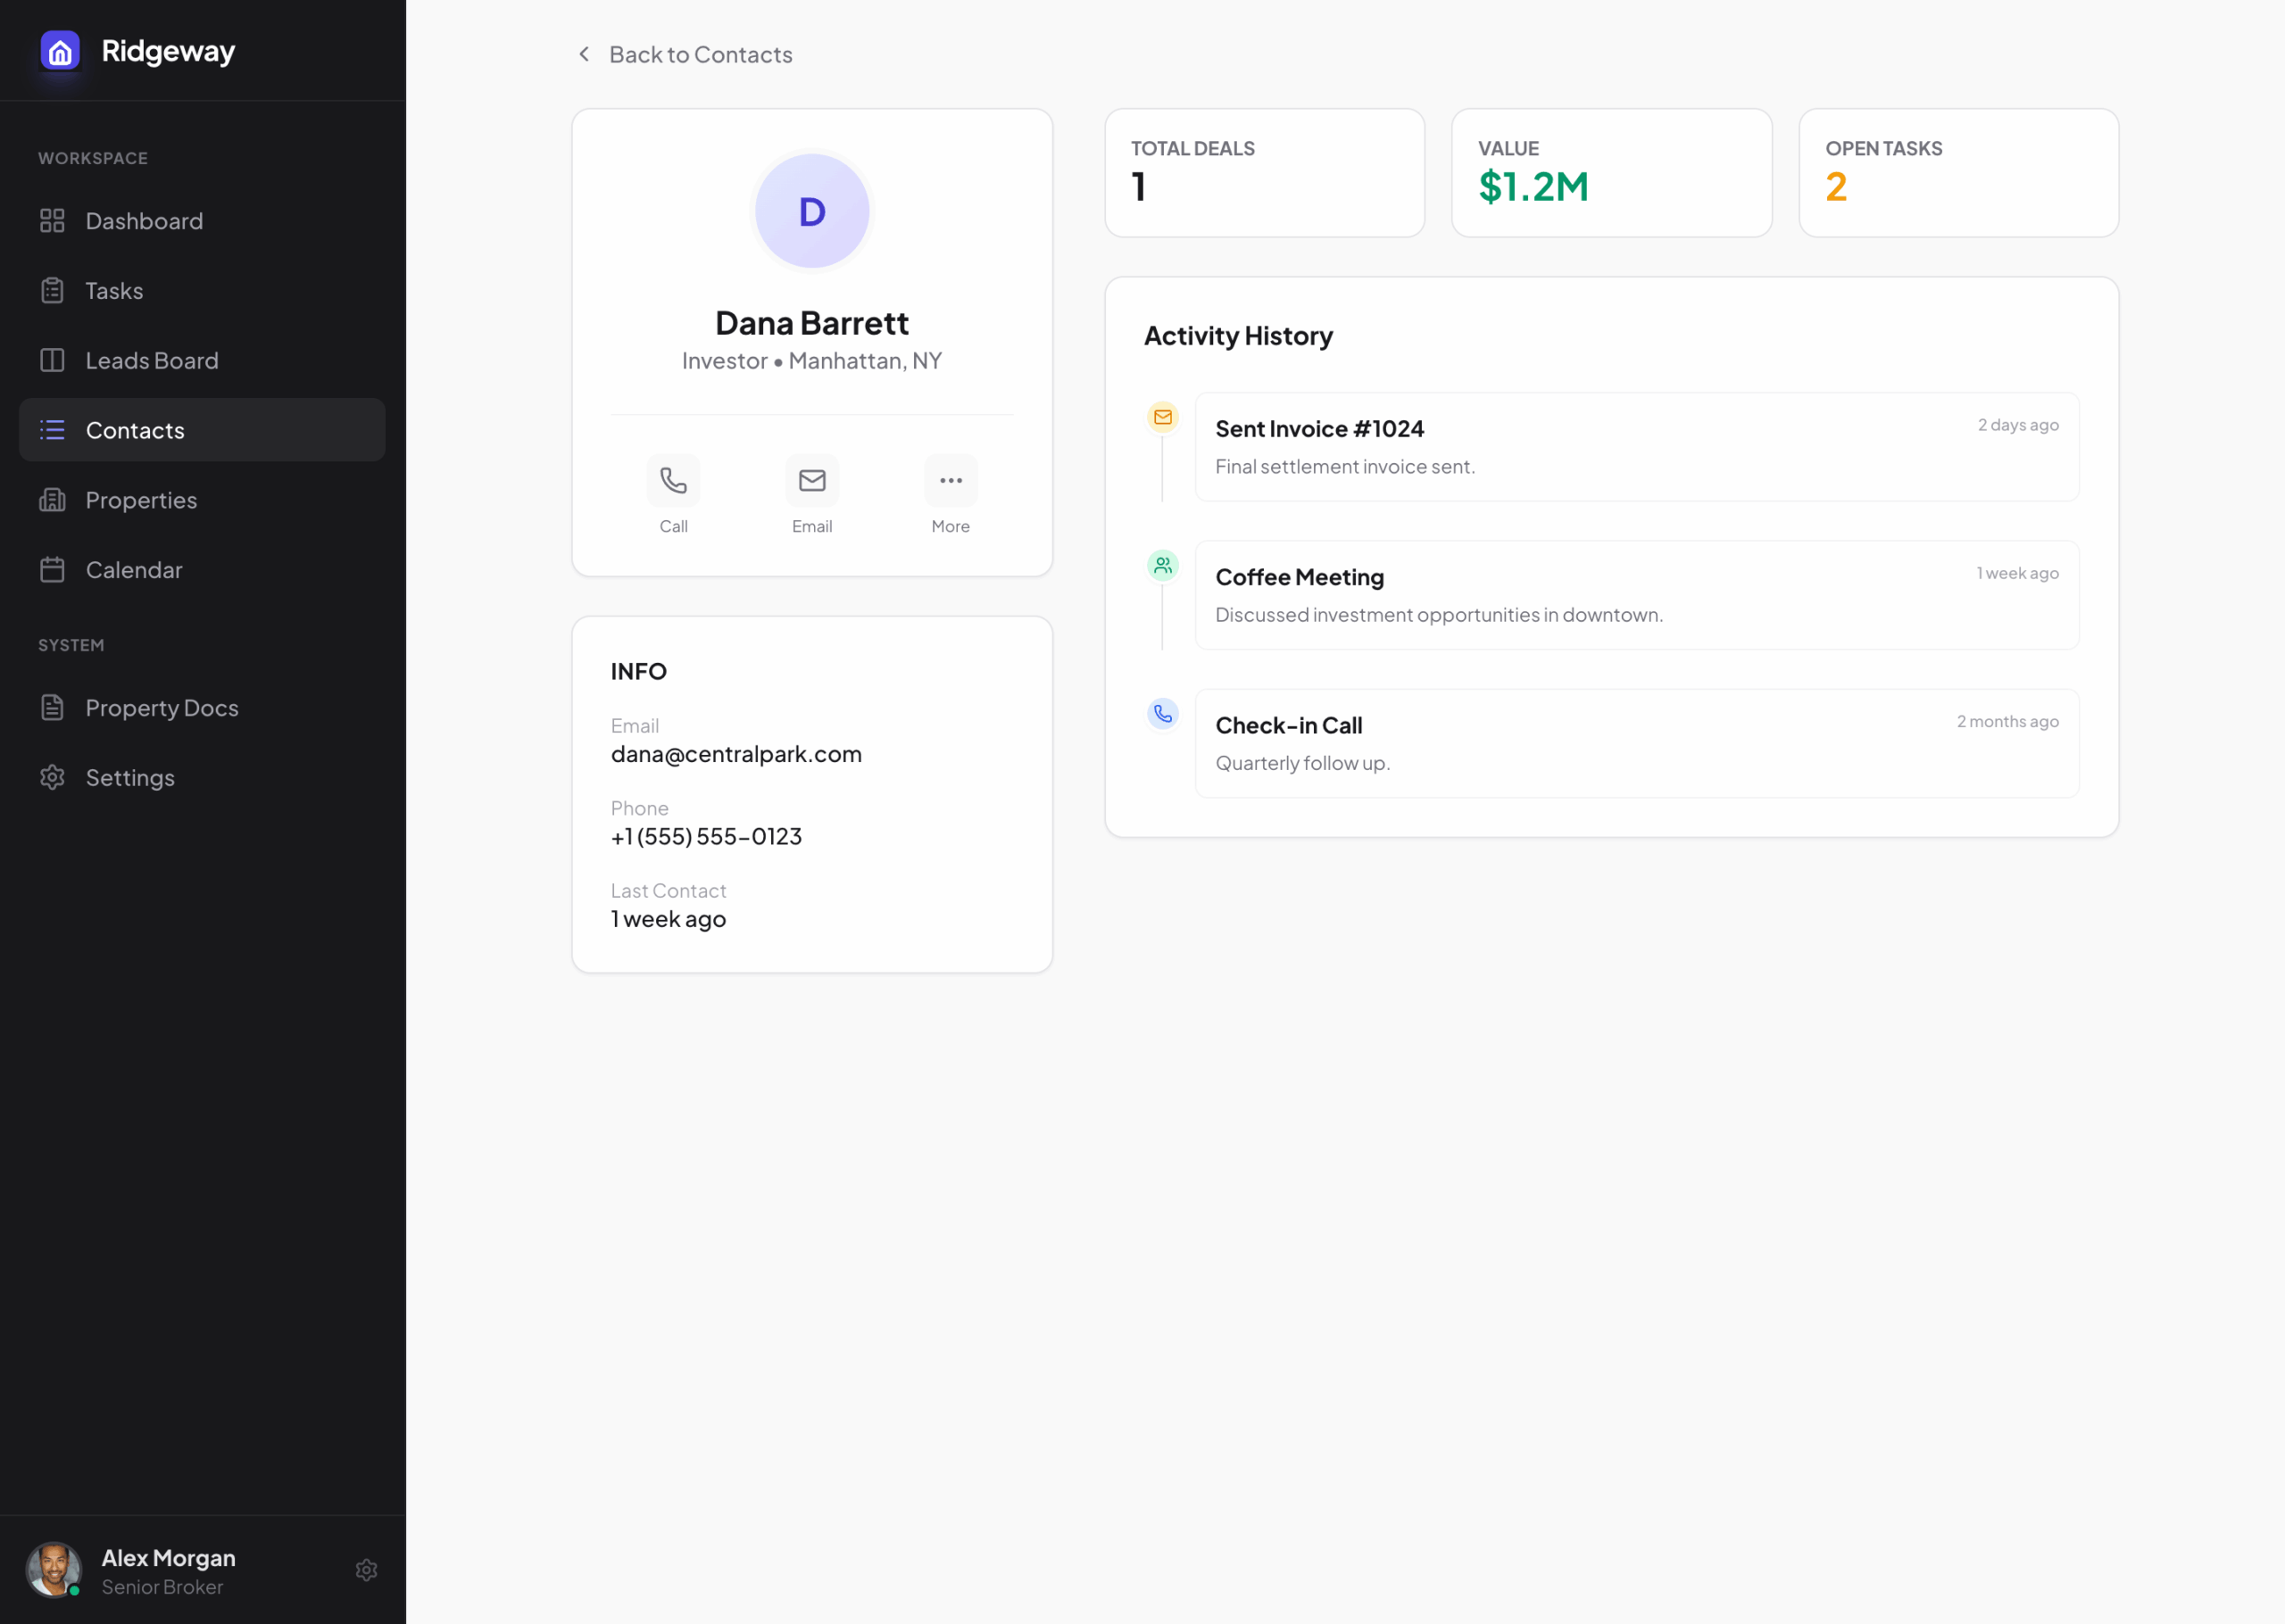Click the Ridgeway home logo icon
2285x1624 pixels.
pos(60,51)
